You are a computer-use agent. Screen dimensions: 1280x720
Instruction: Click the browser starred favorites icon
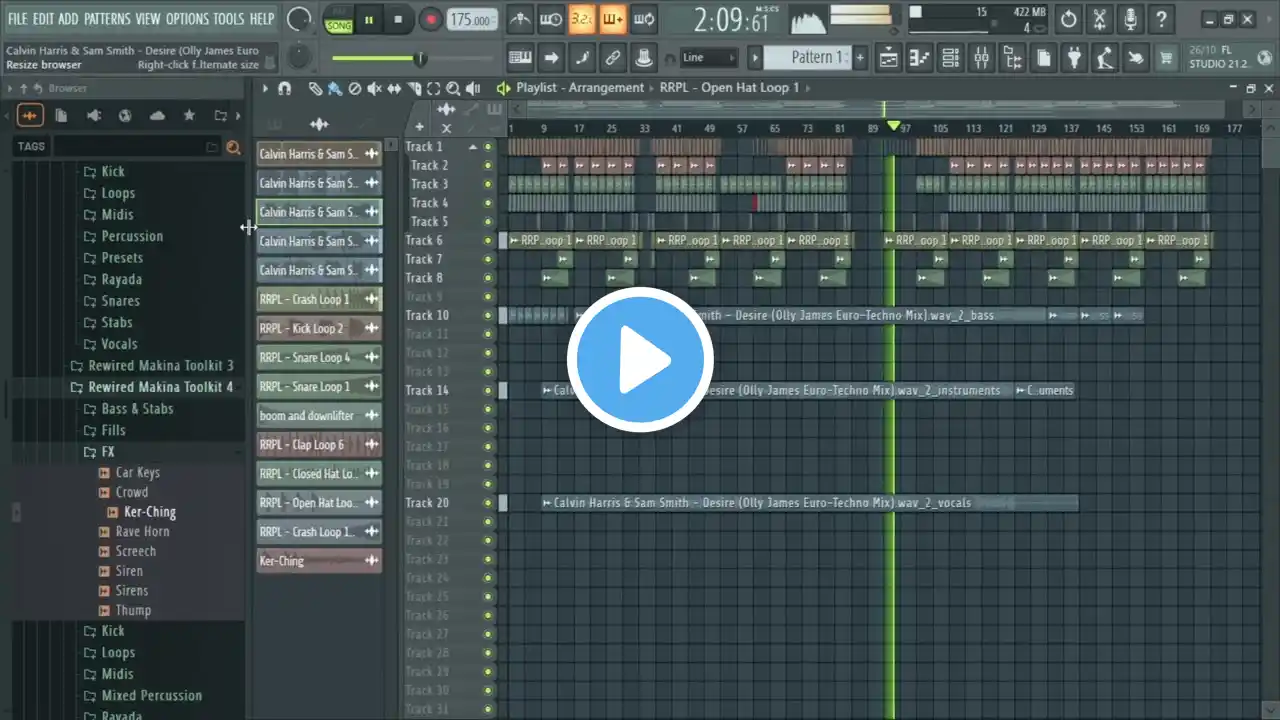pos(189,116)
